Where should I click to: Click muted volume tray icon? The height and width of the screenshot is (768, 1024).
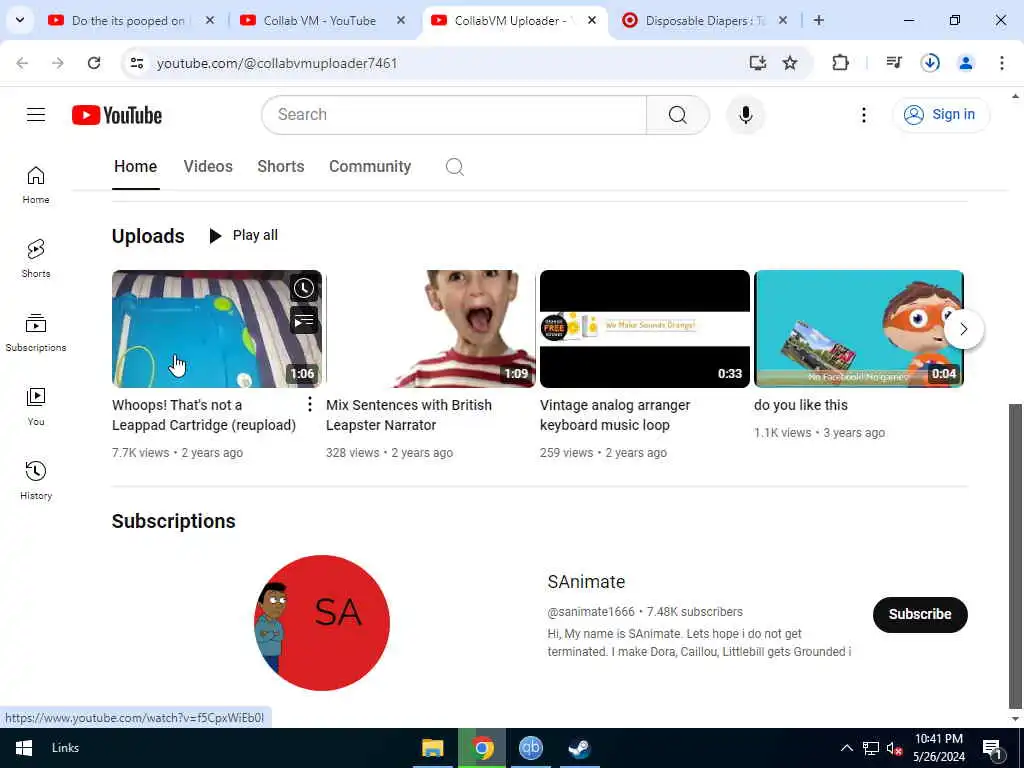tap(894, 748)
